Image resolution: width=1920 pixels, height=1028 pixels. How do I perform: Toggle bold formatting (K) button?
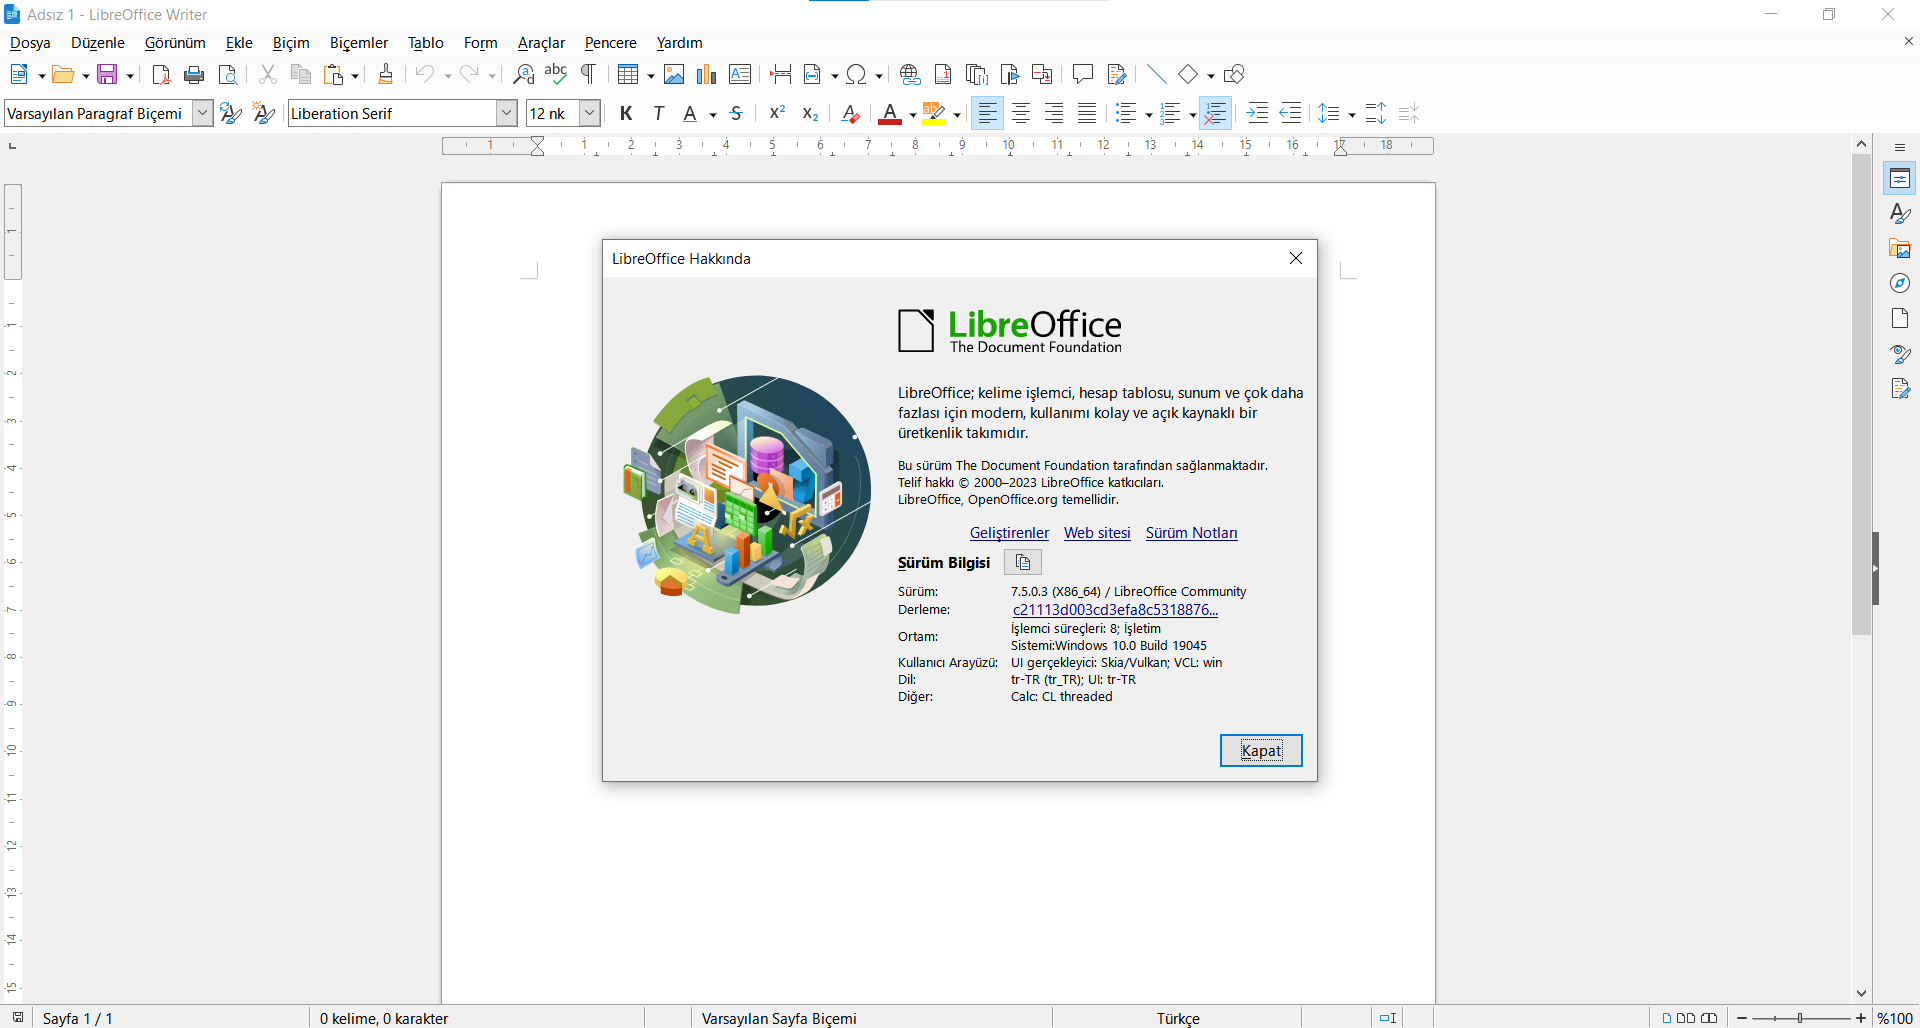626,114
